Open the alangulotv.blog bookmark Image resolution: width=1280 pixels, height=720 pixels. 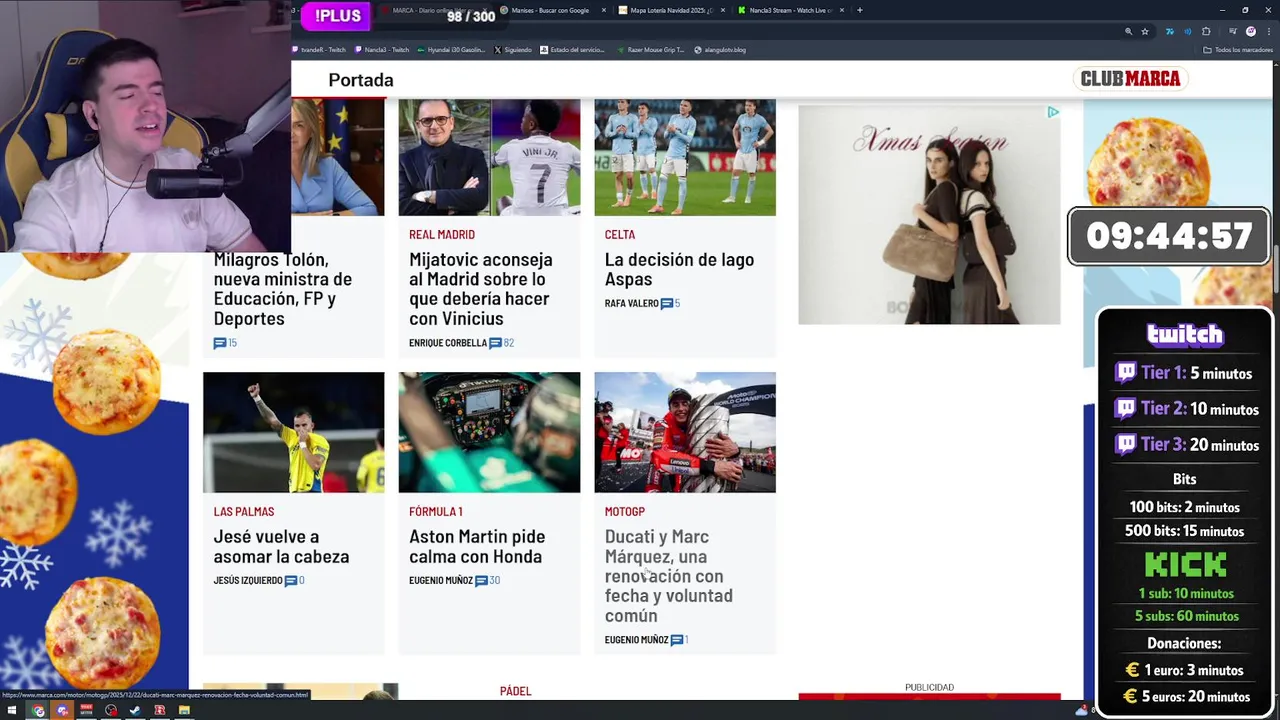click(721, 49)
